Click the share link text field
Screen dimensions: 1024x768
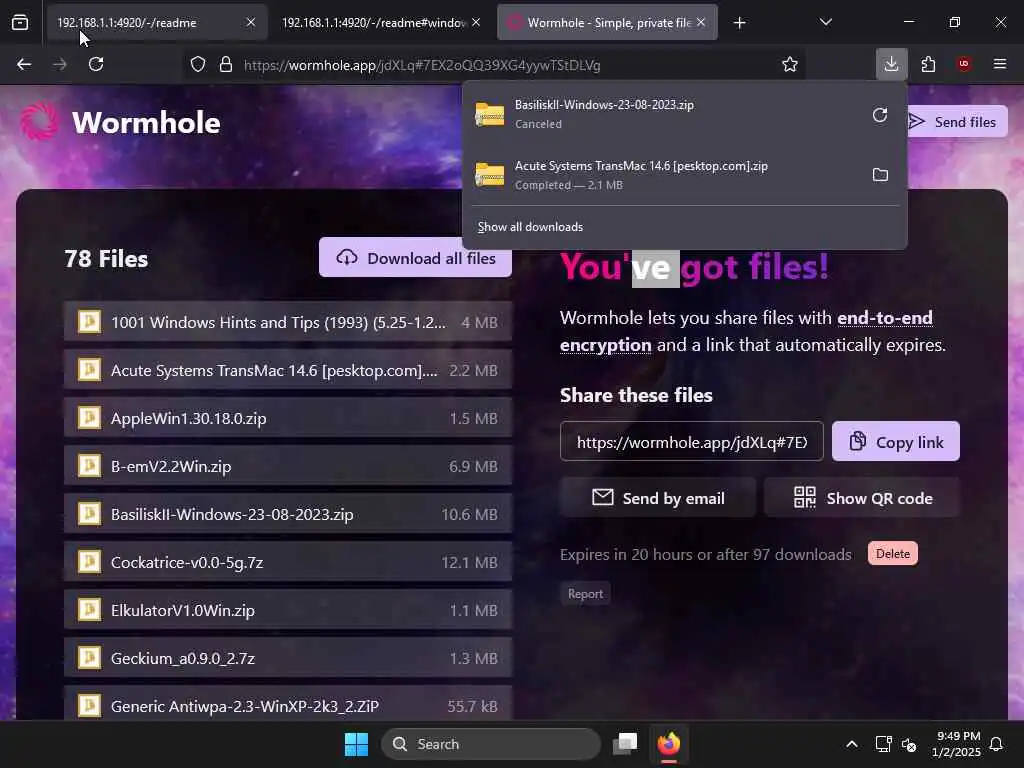(x=692, y=442)
